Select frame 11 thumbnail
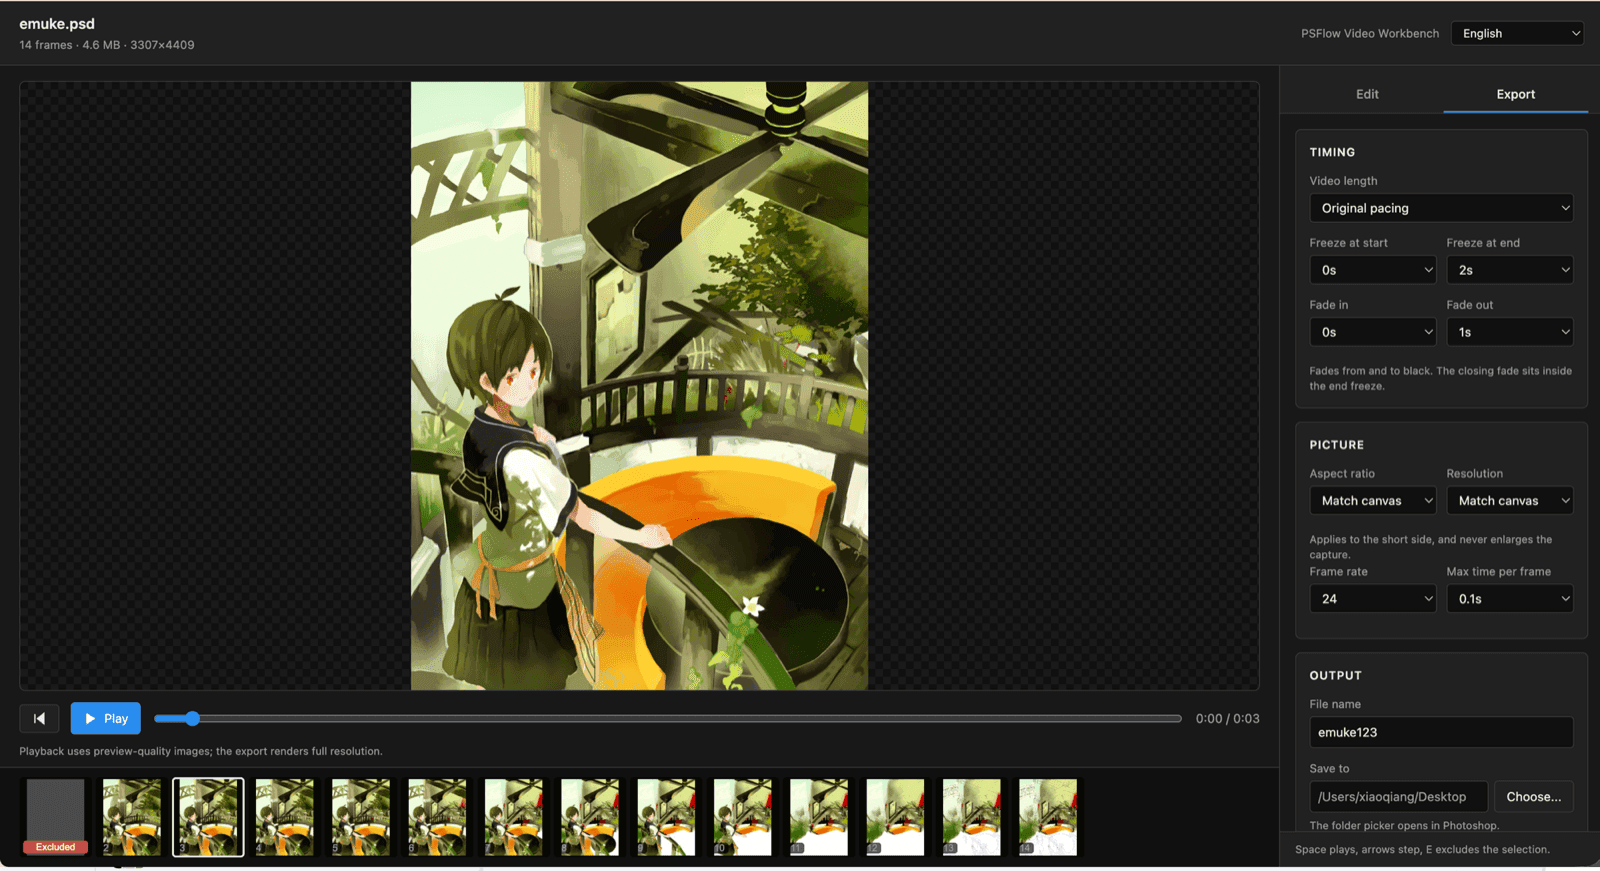The image size is (1600, 871). (819, 817)
